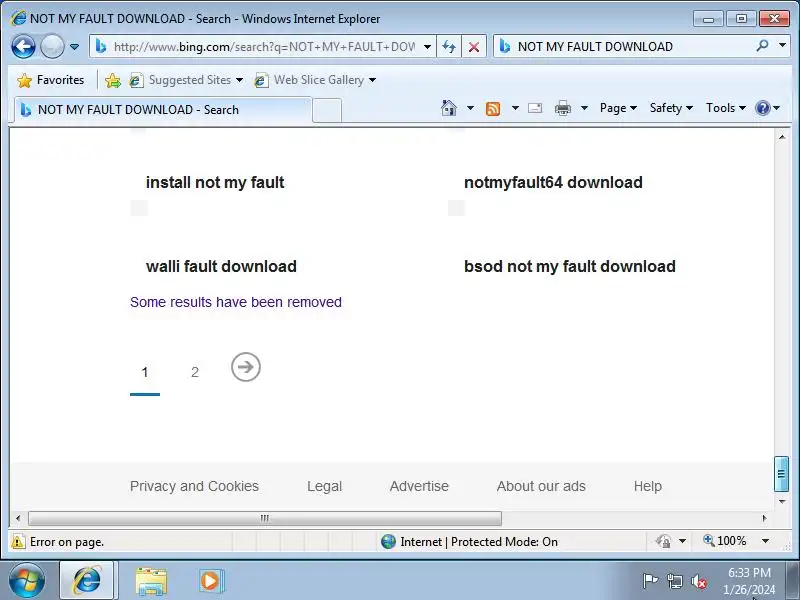Click the blue Help question mark icon
This screenshot has width=800, height=600.
click(x=763, y=108)
